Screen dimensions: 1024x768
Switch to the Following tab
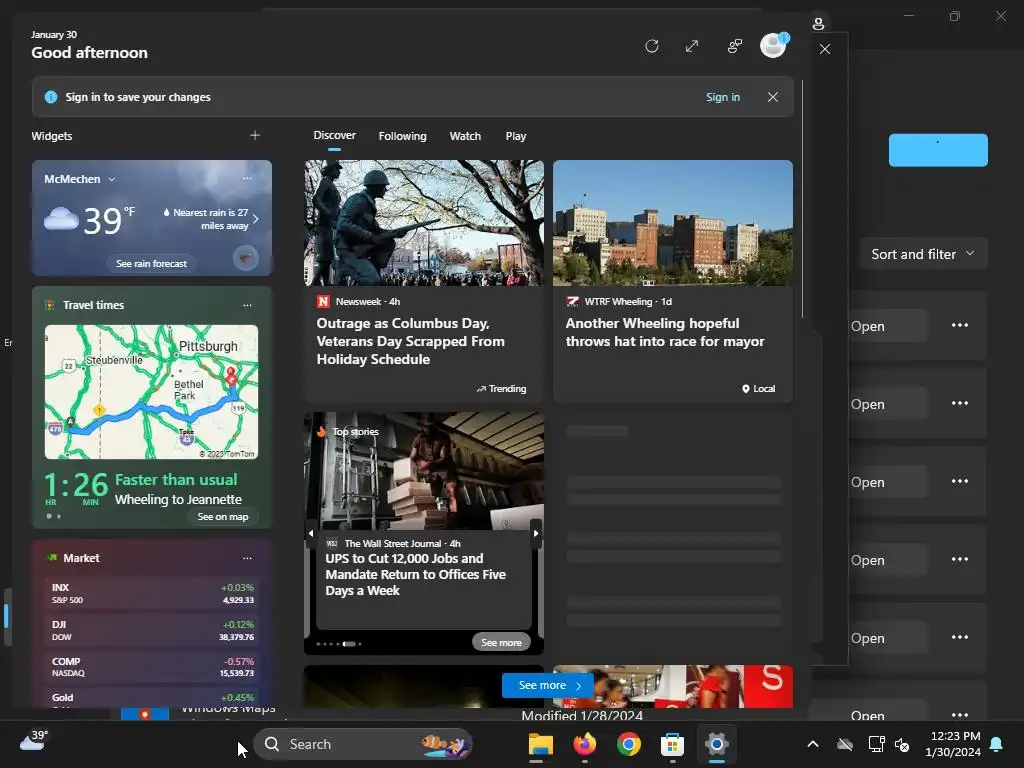(402, 136)
